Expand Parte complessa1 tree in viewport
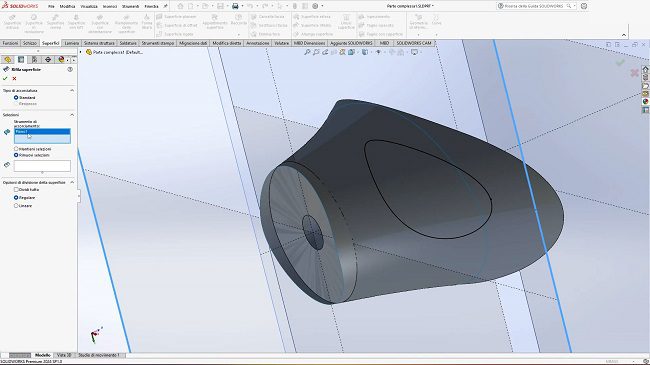The height and width of the screenshot is (365, 650). click(81, 52)
